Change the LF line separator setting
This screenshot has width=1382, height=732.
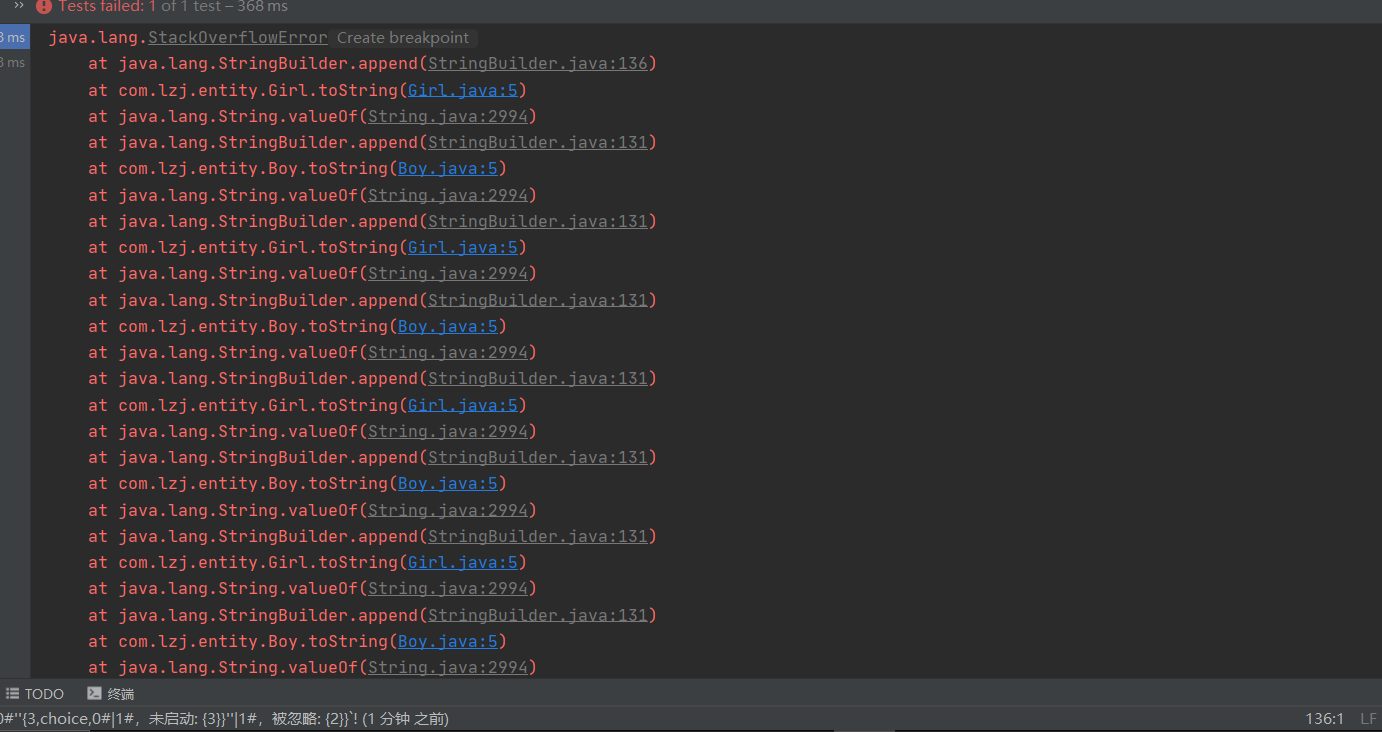1368,719
